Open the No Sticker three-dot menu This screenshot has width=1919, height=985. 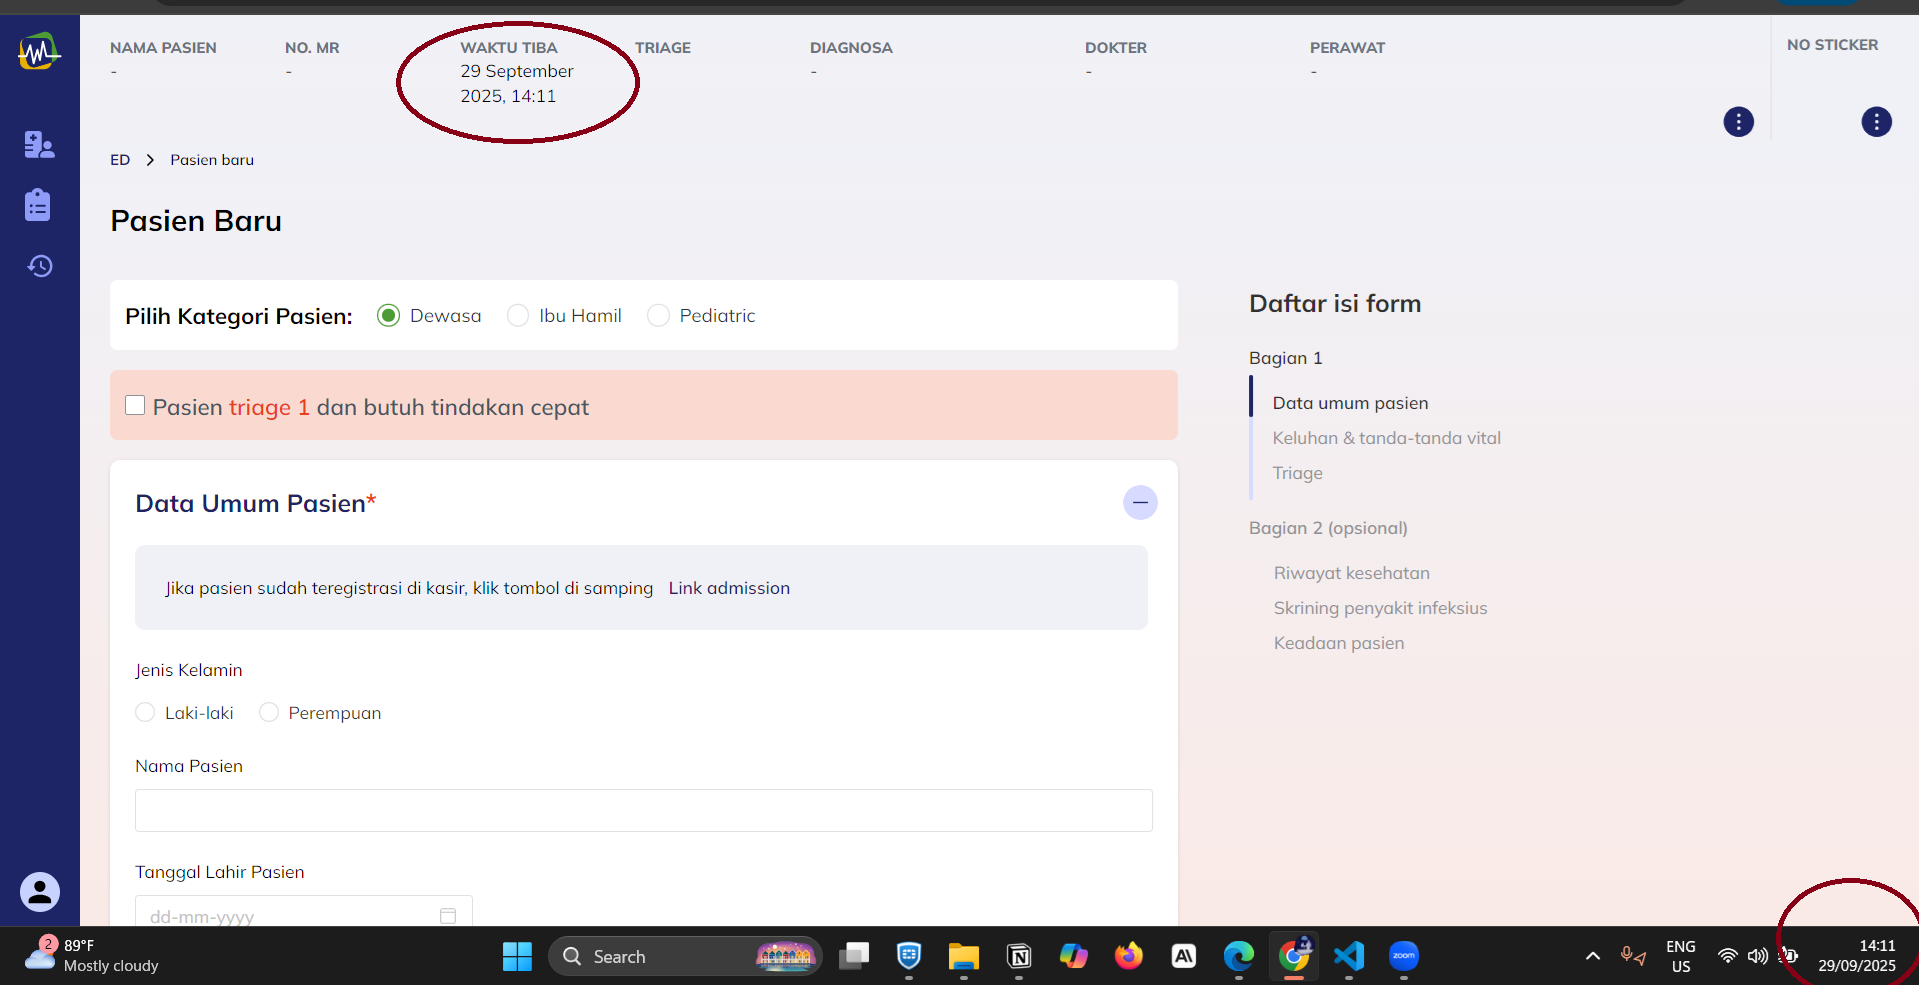[x=1876, y=122]
